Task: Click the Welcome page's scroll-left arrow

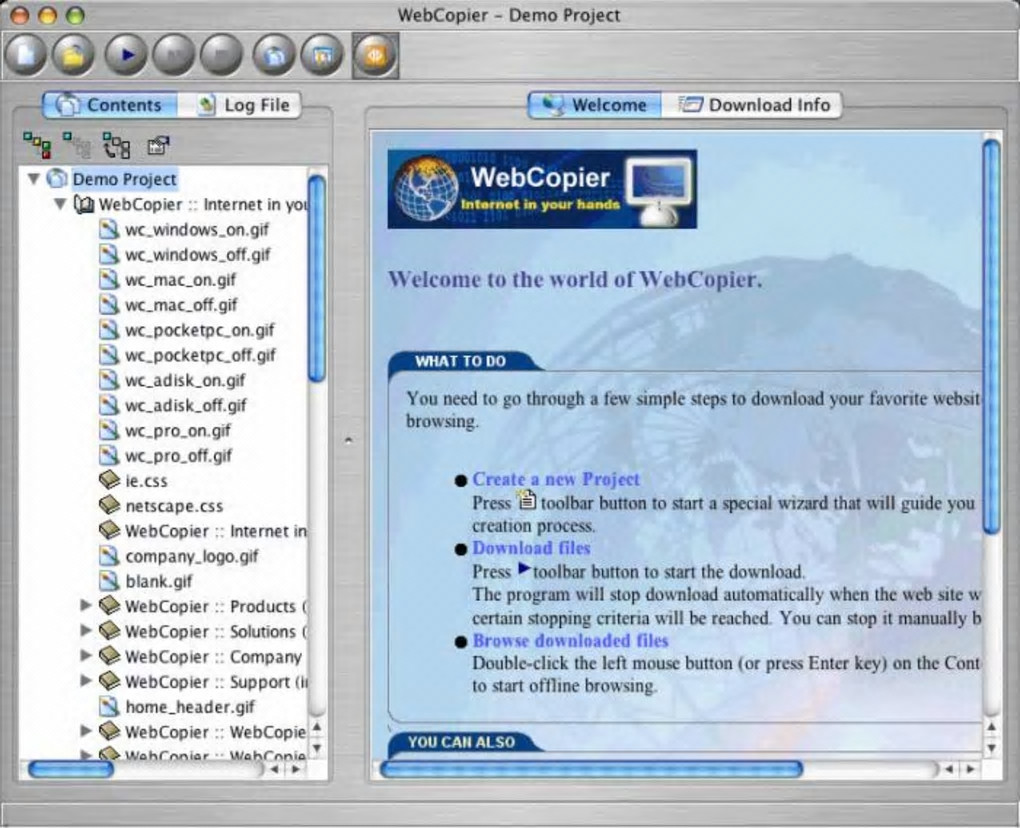Action: point(949,769)
